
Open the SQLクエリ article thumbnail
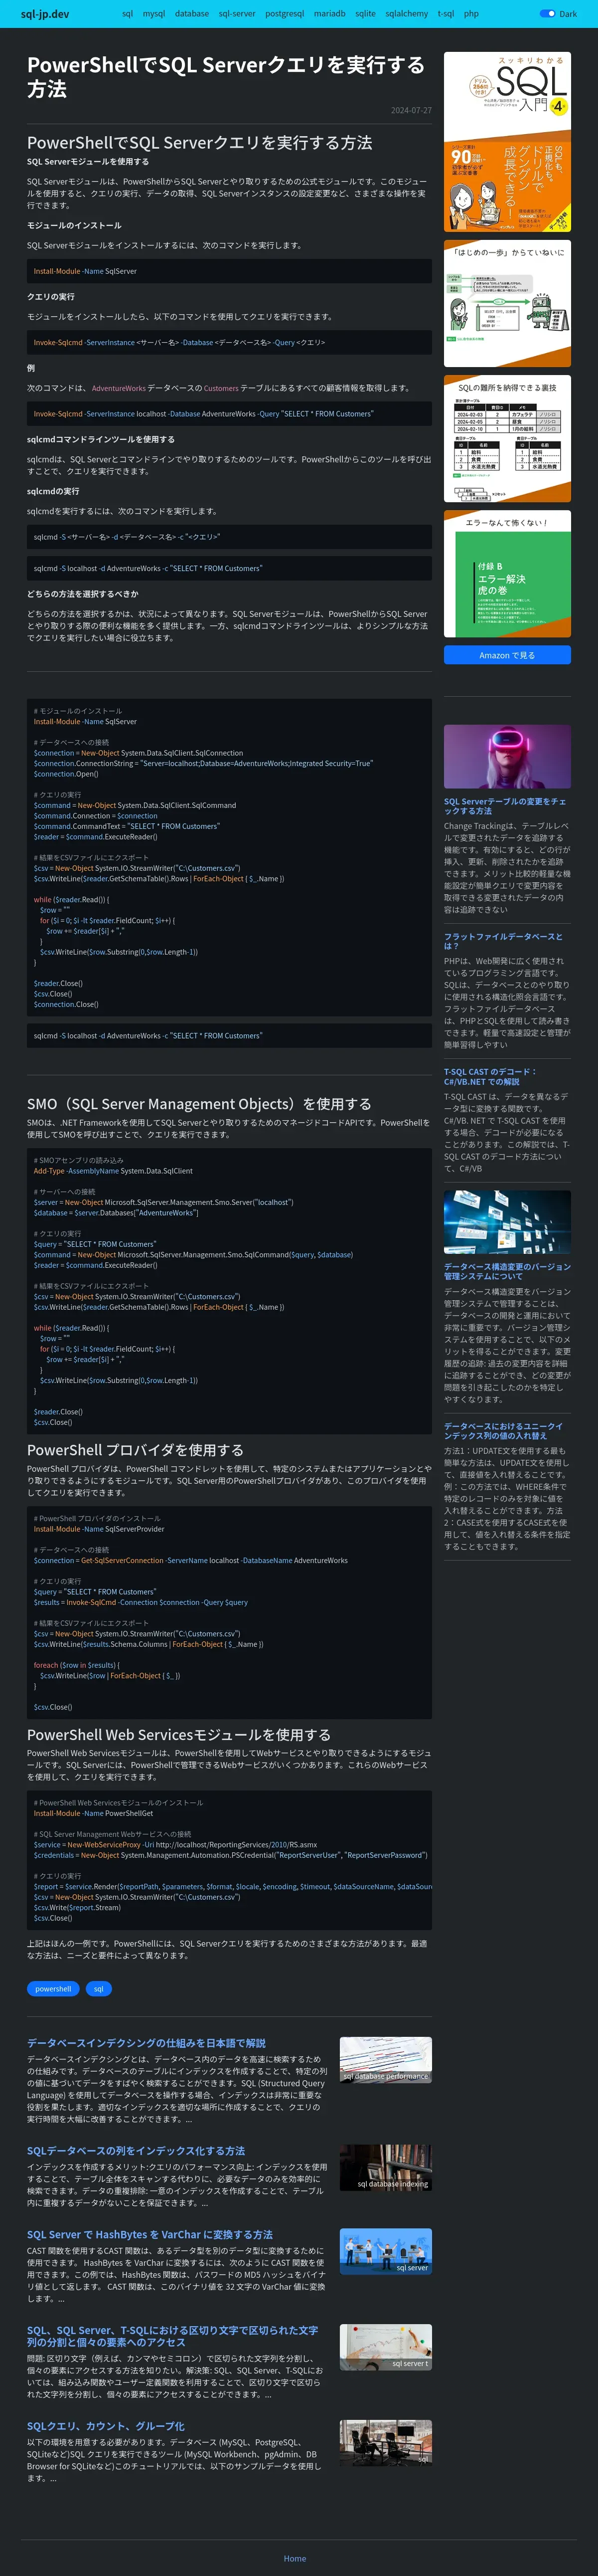tap(386, 2443)
